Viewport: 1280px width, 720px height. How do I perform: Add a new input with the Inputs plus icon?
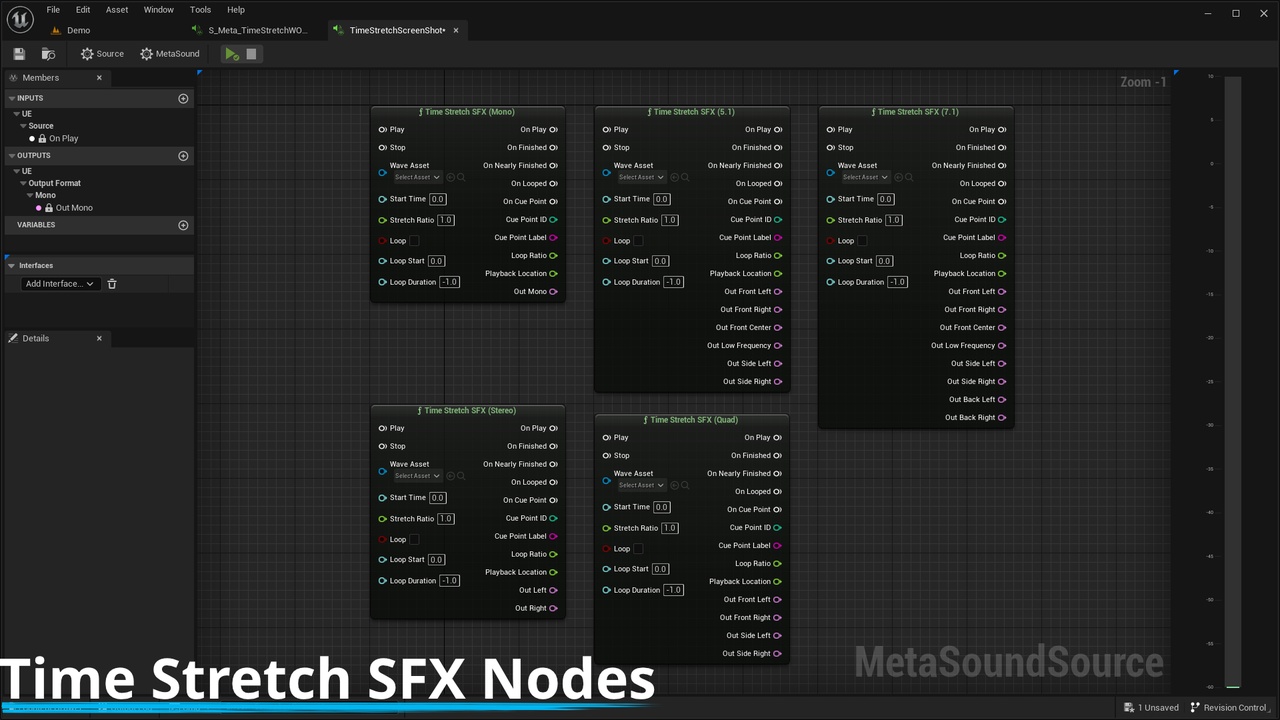pyautogui.click(x=183, y=98)
